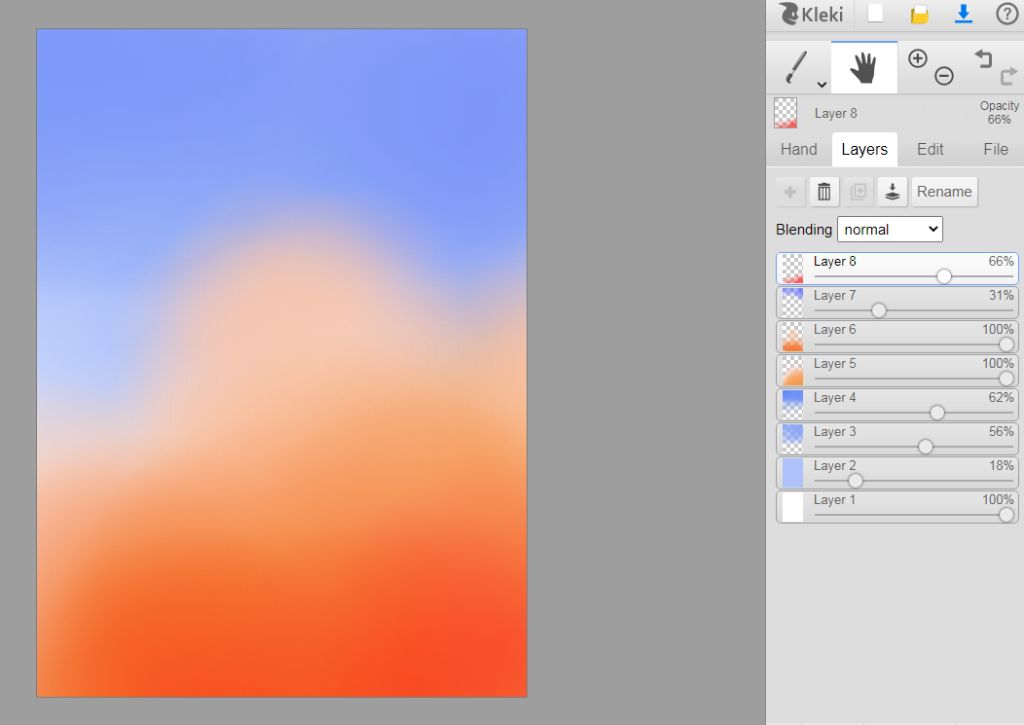Zoom in with the plus magnifier icon
Screen dimensions: 1024x725
[918, 59]
